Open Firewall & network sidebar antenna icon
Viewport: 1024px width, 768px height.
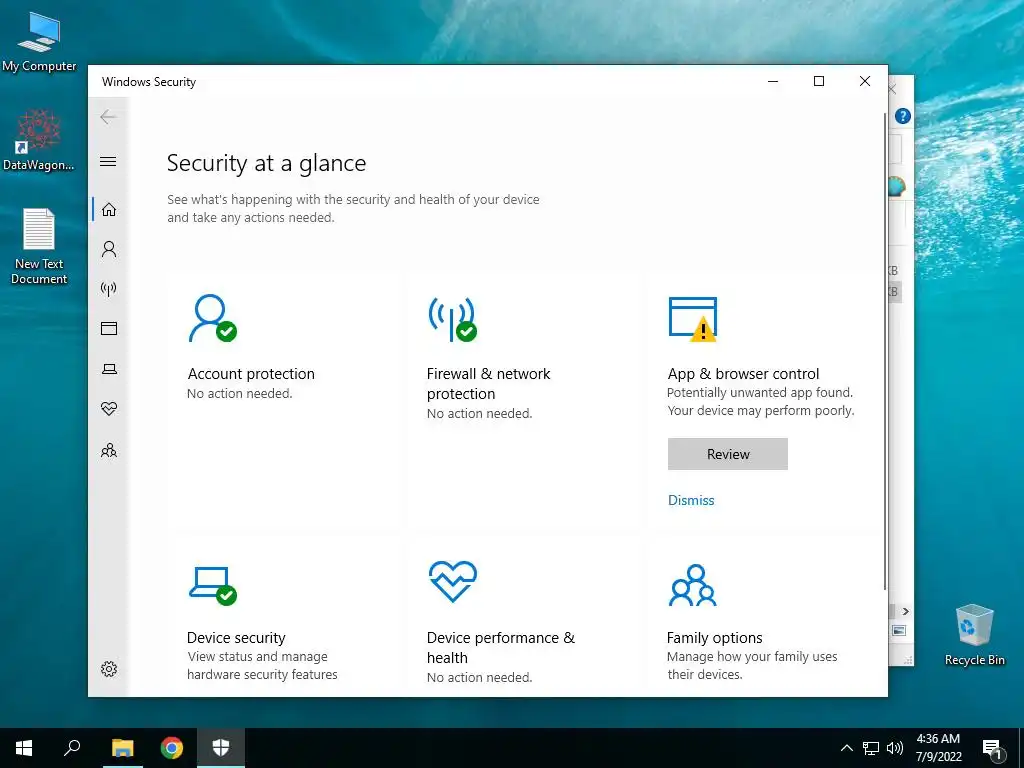coord(109,289)
